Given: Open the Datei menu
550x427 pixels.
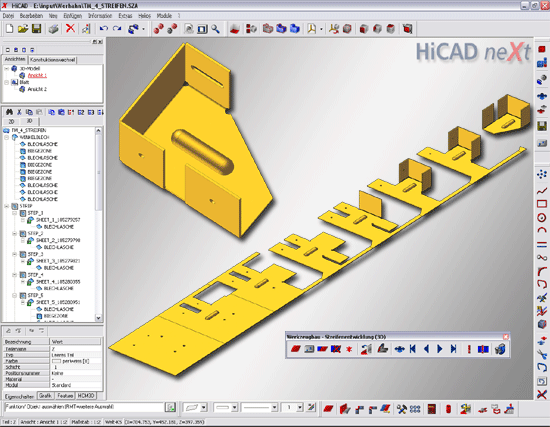Looking at the screenshot, I should [8, 16].
